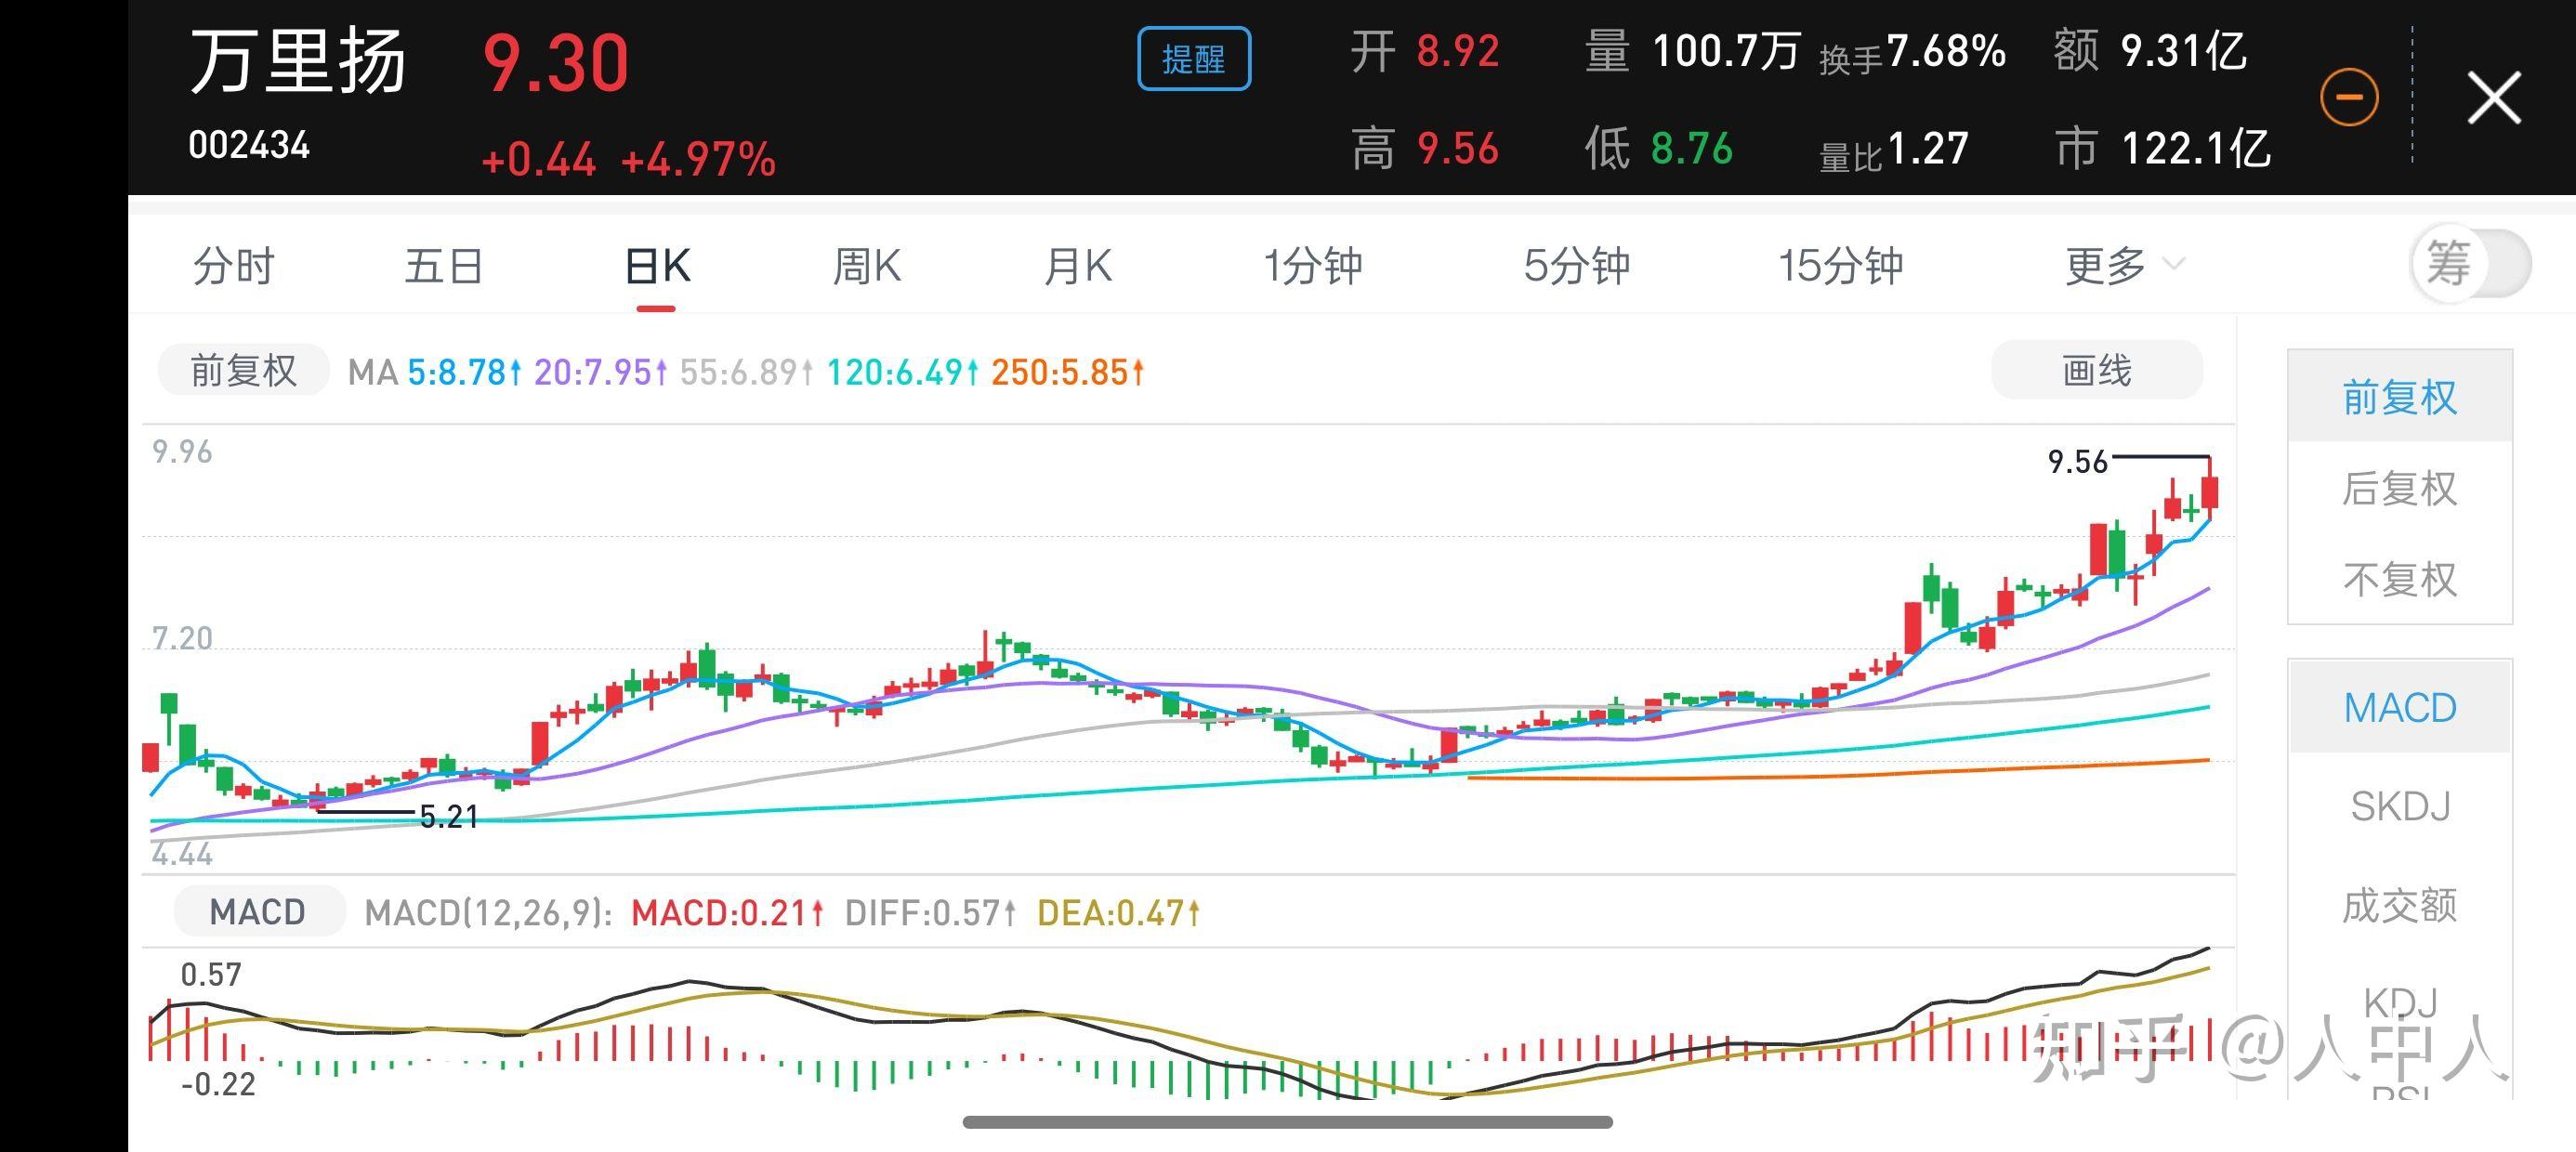This screenshot has width=2576, height=1152.
Task: Switch to the 分时 tab
Action: click(x=233, y=264)
